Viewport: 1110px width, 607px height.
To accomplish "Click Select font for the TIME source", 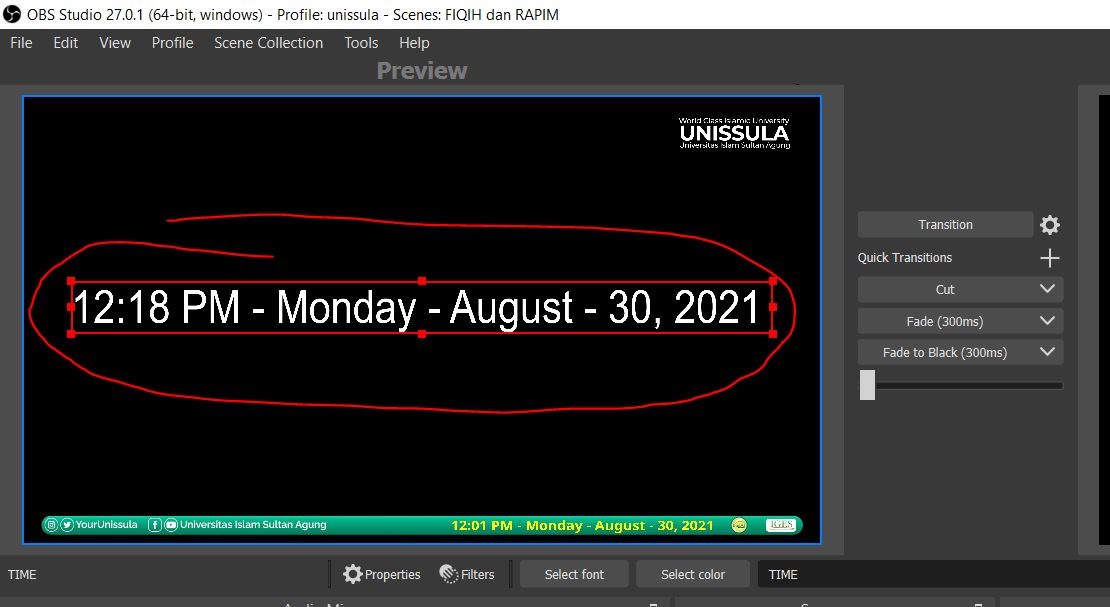I will (573, 574).
